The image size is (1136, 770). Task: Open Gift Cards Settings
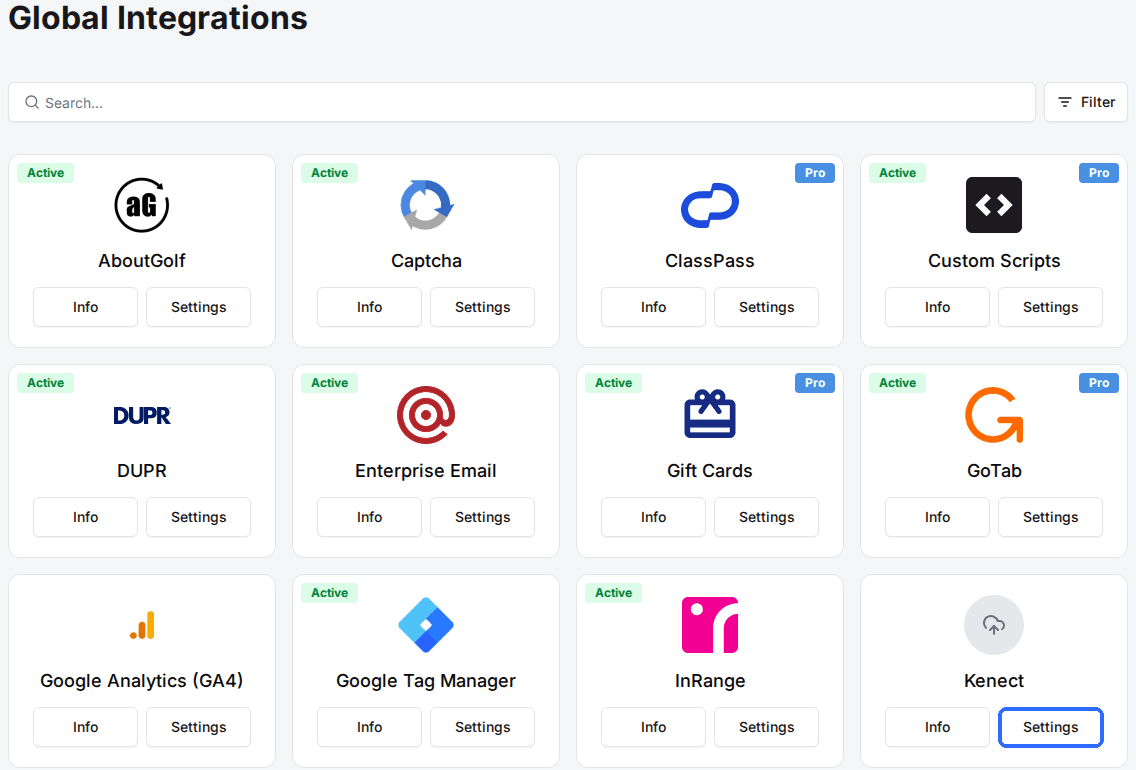pos(767,517)
